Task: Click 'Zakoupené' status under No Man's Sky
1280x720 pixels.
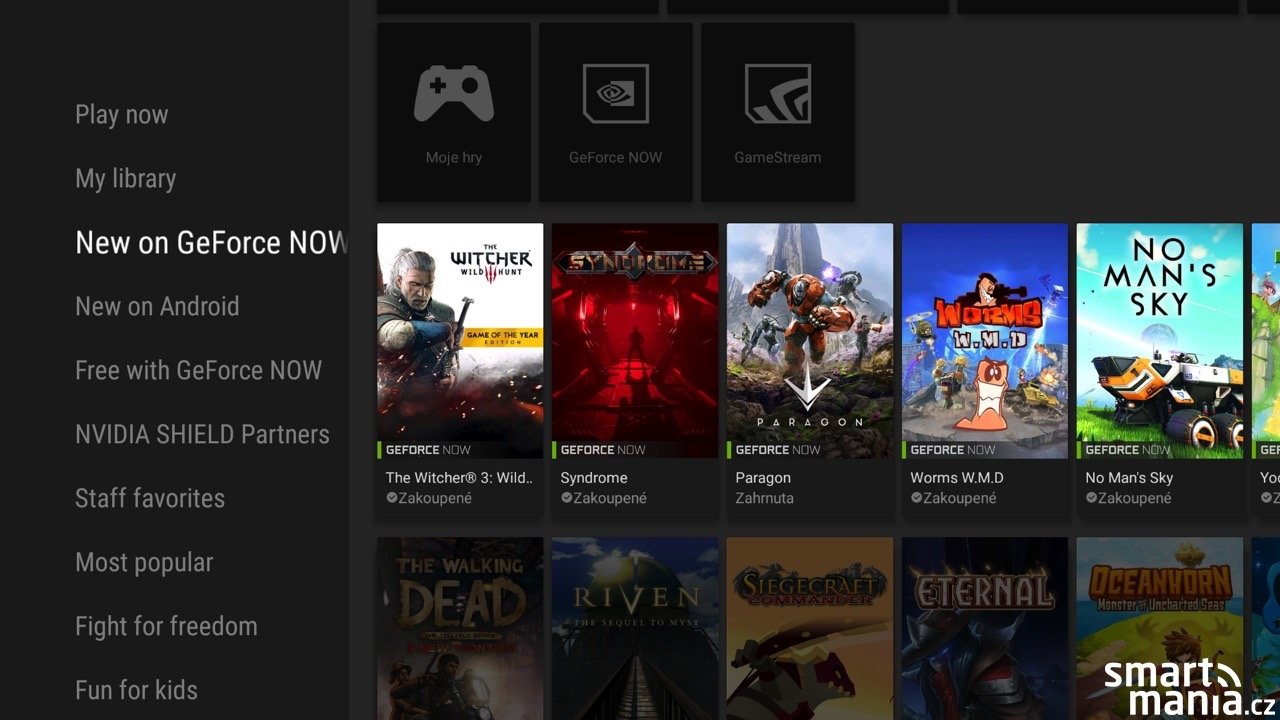Action: point(1129,498)
